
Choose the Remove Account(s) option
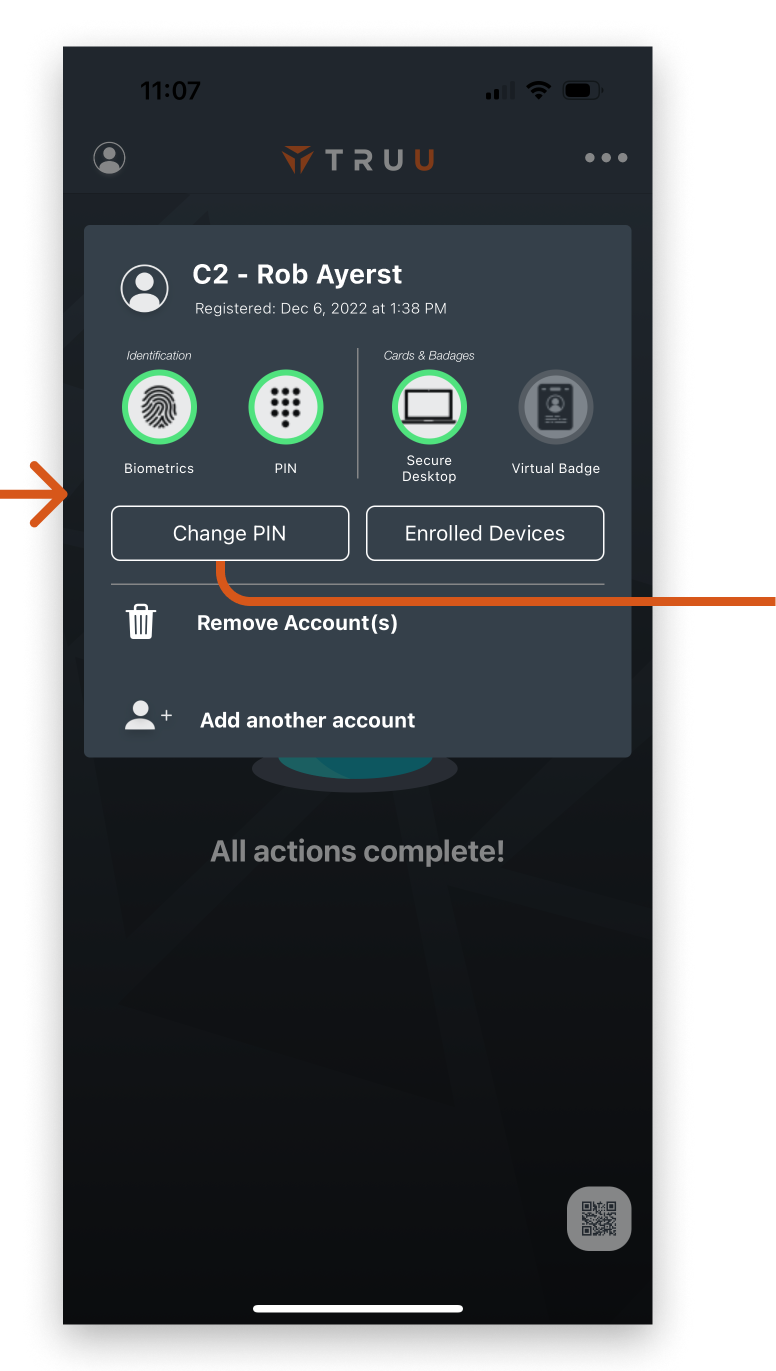click(297, 623)
